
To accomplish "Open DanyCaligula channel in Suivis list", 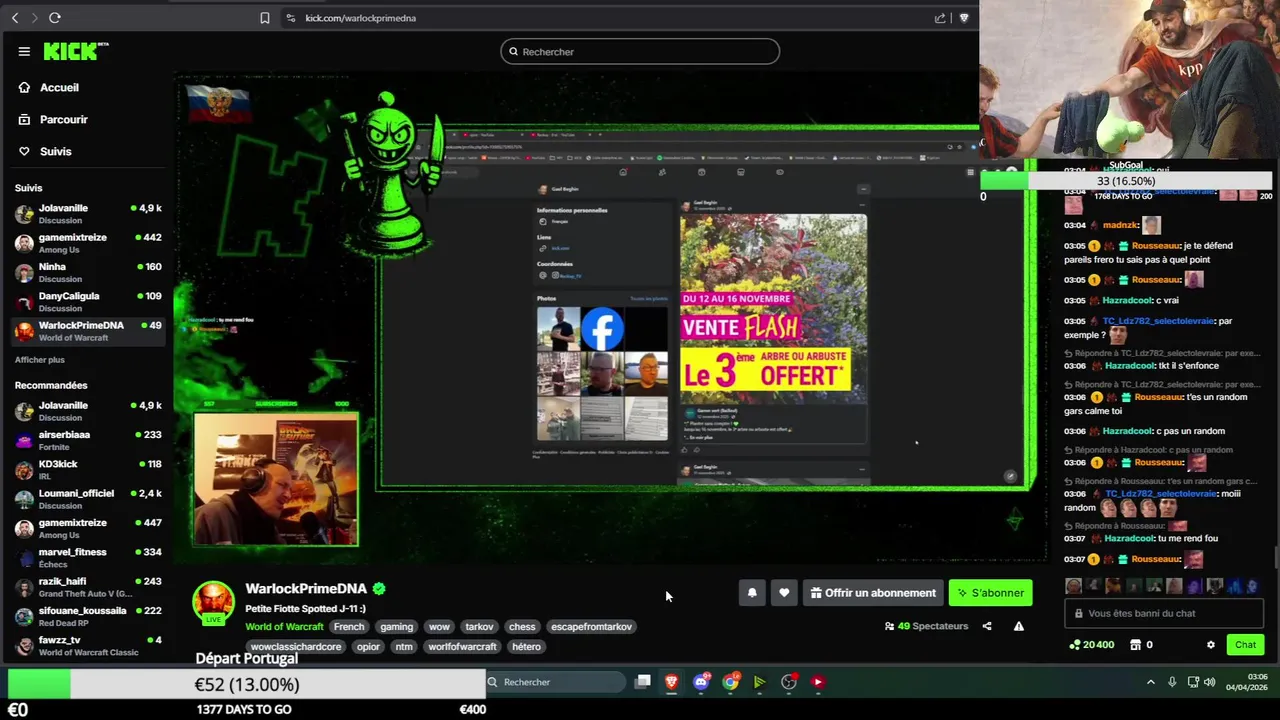I will point(88,301).
